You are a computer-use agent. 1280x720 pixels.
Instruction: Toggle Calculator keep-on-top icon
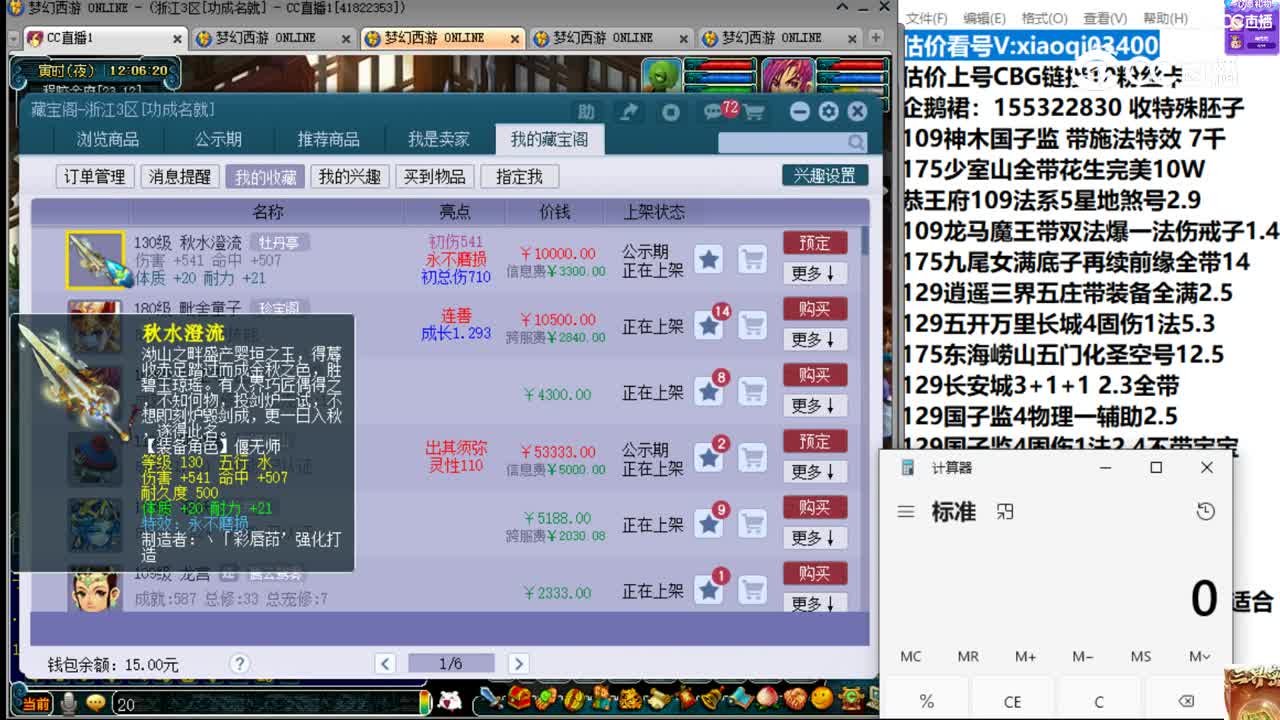coord(1005,512)
